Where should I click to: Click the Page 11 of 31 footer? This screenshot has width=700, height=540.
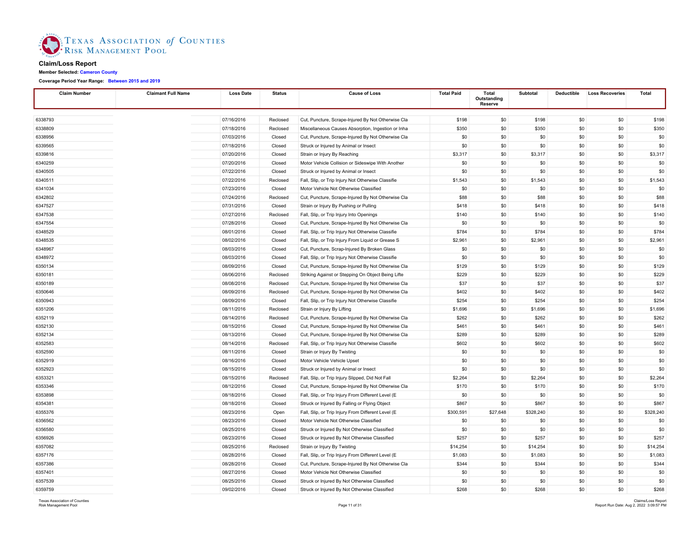(350, 505)
